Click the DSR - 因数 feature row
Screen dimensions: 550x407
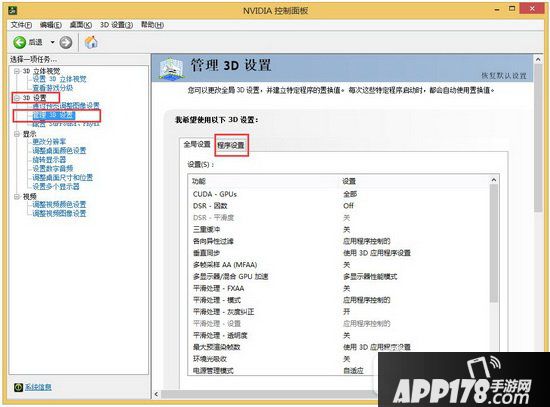[x=339, y=206]
